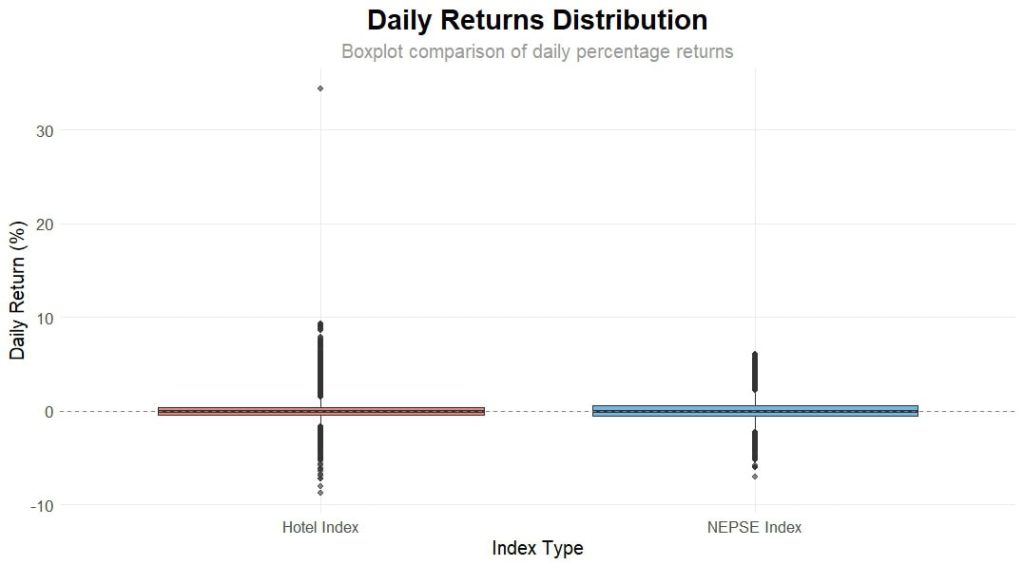Click the "Index Type" x-axis title
This screenshot has height=566, width=1024.
(537, 548)
